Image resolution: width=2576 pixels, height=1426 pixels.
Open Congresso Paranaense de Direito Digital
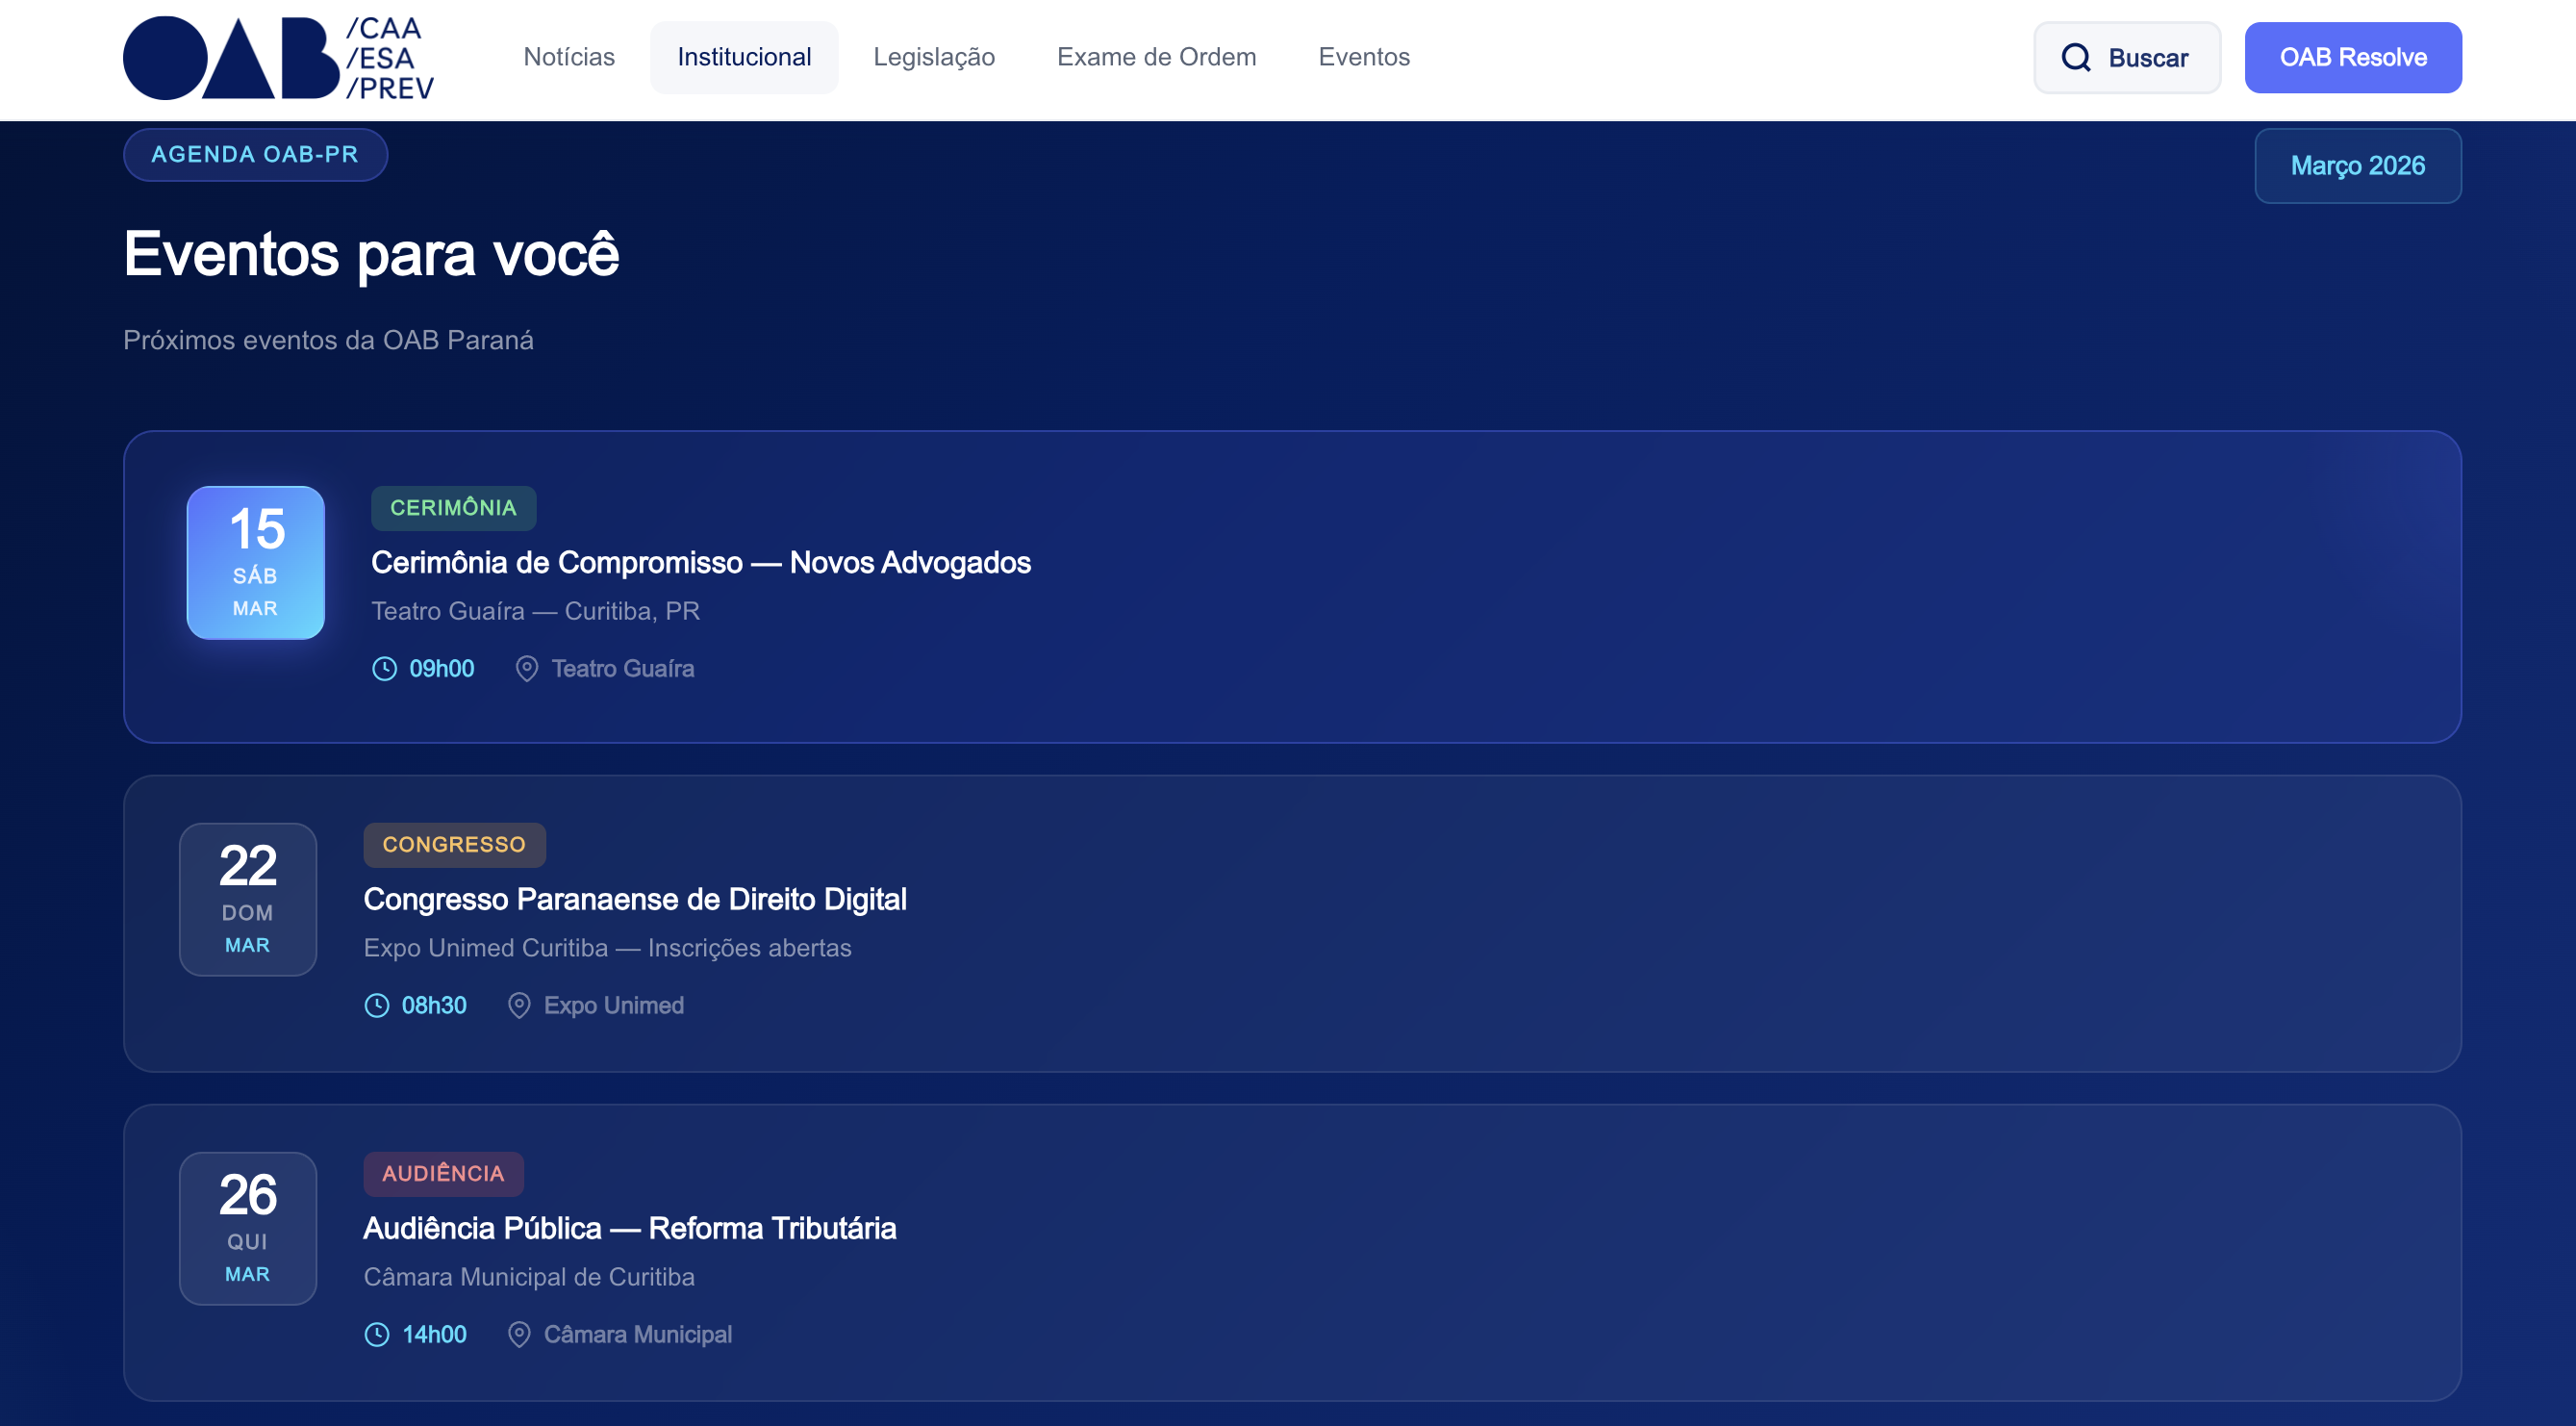[635, 900]
